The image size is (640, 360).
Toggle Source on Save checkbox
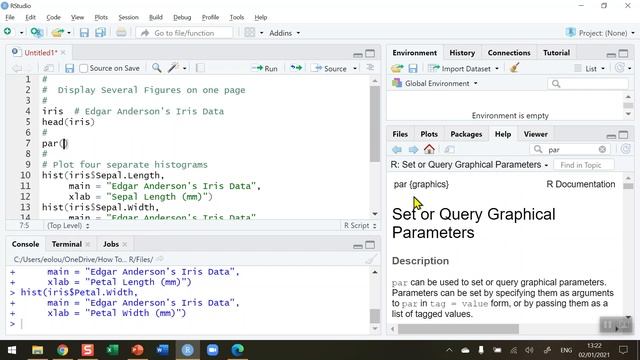(x=83, y=68)
